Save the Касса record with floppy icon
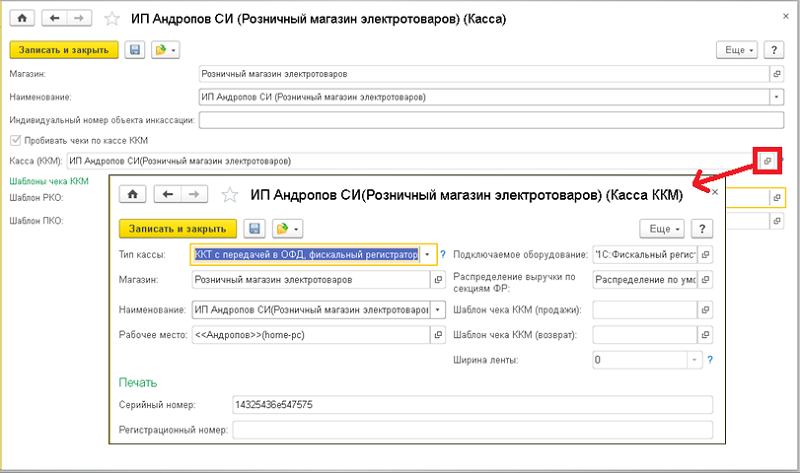The width and height of the screenshot is (800, 473). click(135, 49)
